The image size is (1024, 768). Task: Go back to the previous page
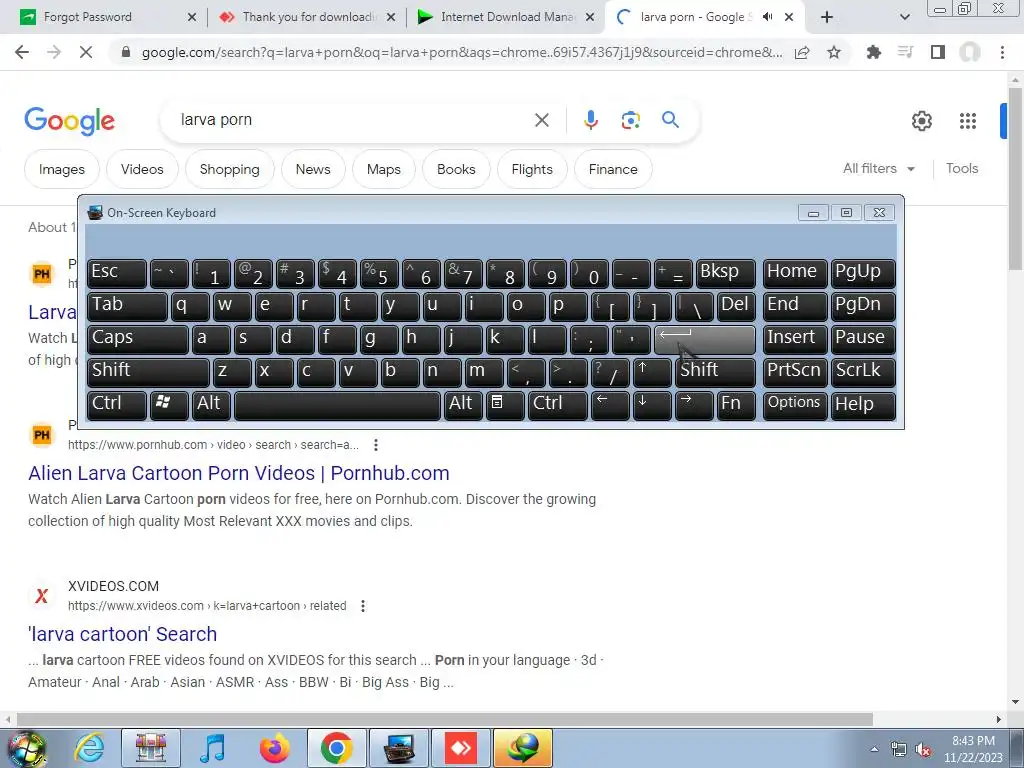click(22, 52)
